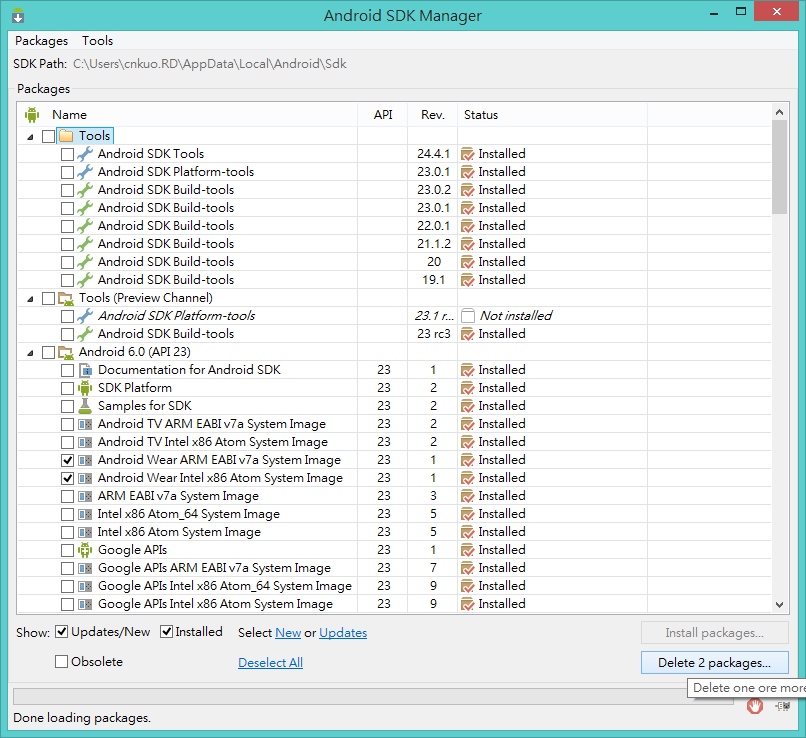Screen dimensions: 806x738
Task: Check the Google APIs checkbox
Action: pyautogui.click(x=67, y=550)
